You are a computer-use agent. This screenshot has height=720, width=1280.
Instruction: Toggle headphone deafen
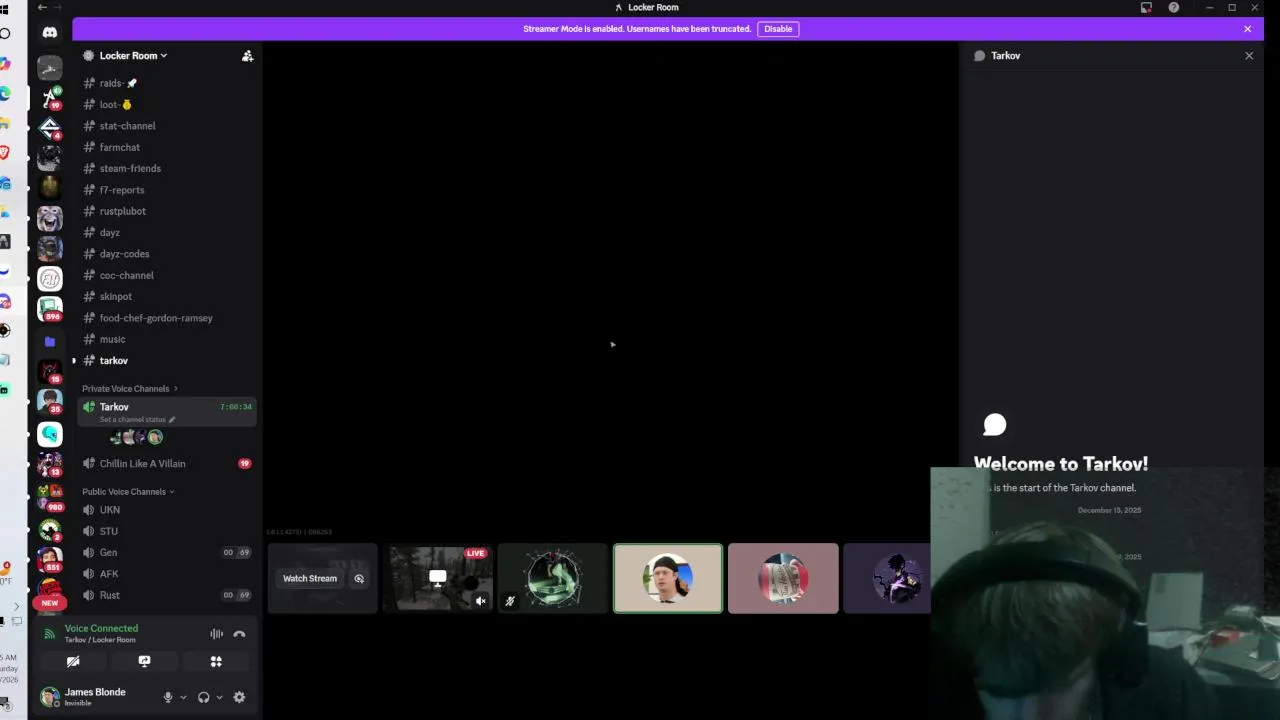click(204, 697)
